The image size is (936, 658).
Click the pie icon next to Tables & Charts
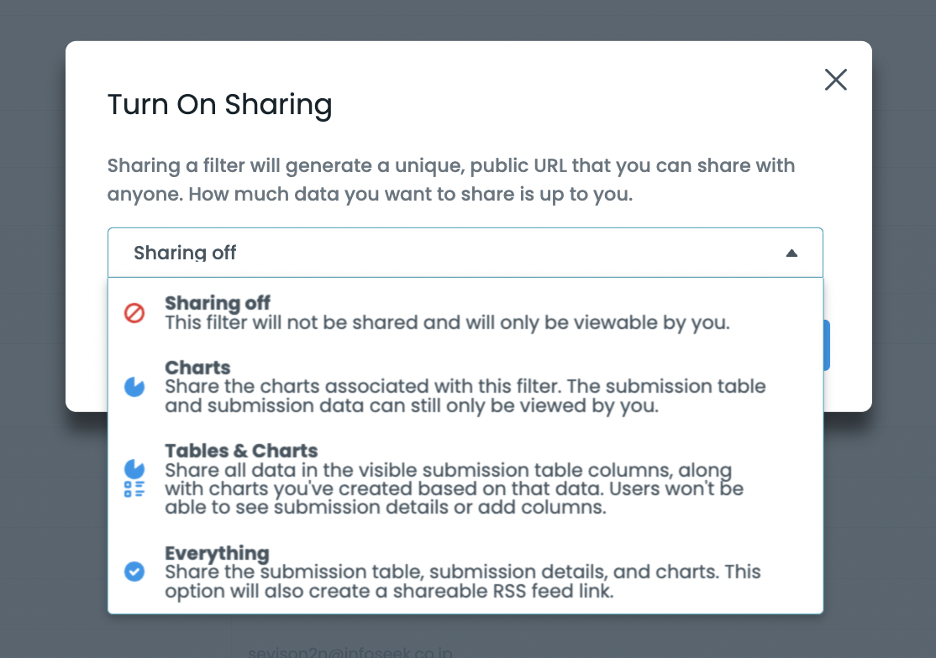point(134,468)
